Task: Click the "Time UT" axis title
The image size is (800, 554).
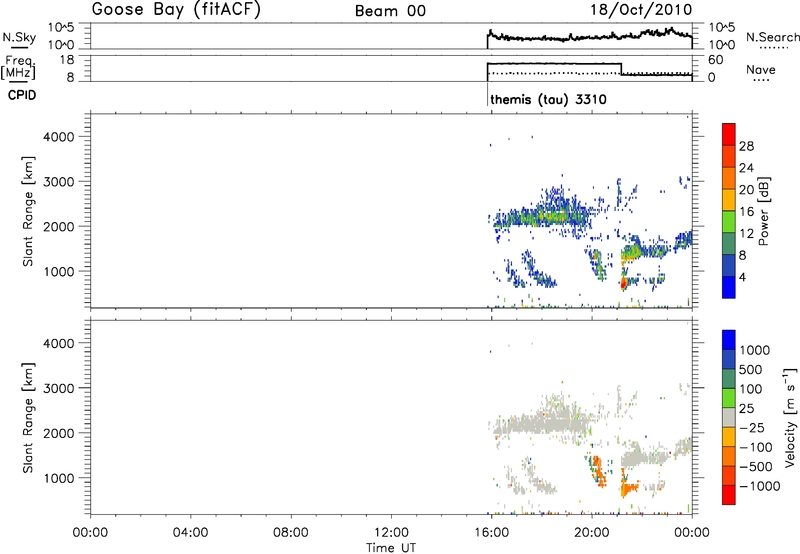Action: (x=391, y=548)
